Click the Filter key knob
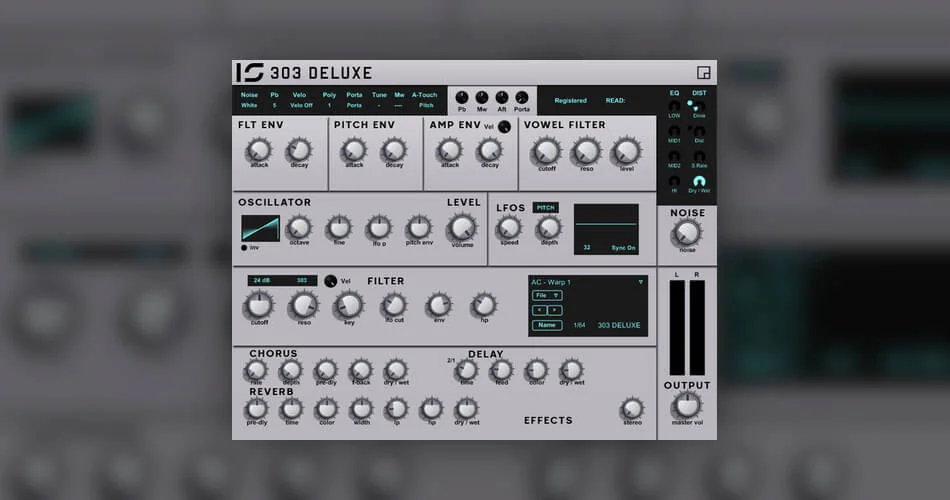Screen dimensions: 950x500 point(348,305)
